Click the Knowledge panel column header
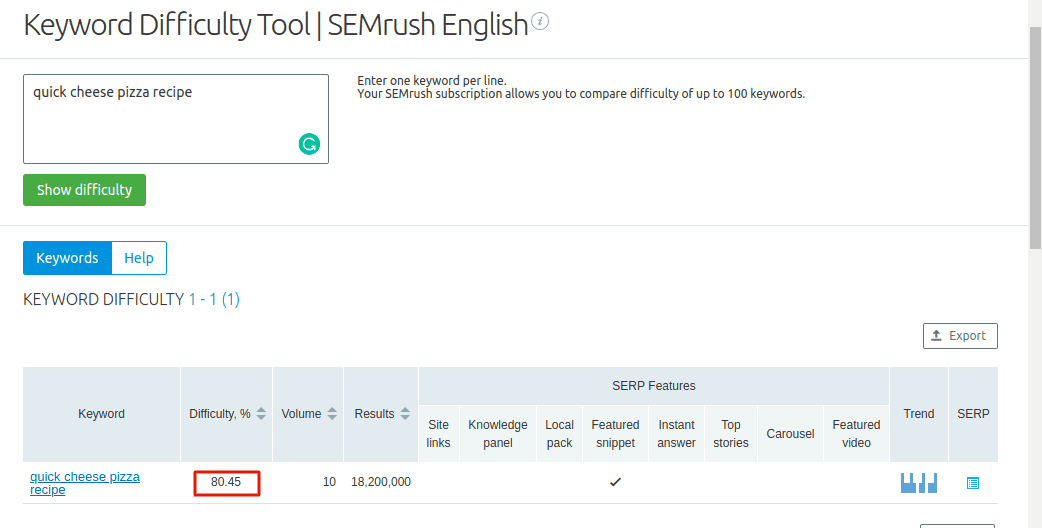This screenshot has height=528, width=1042. click(x=498, y=434)
